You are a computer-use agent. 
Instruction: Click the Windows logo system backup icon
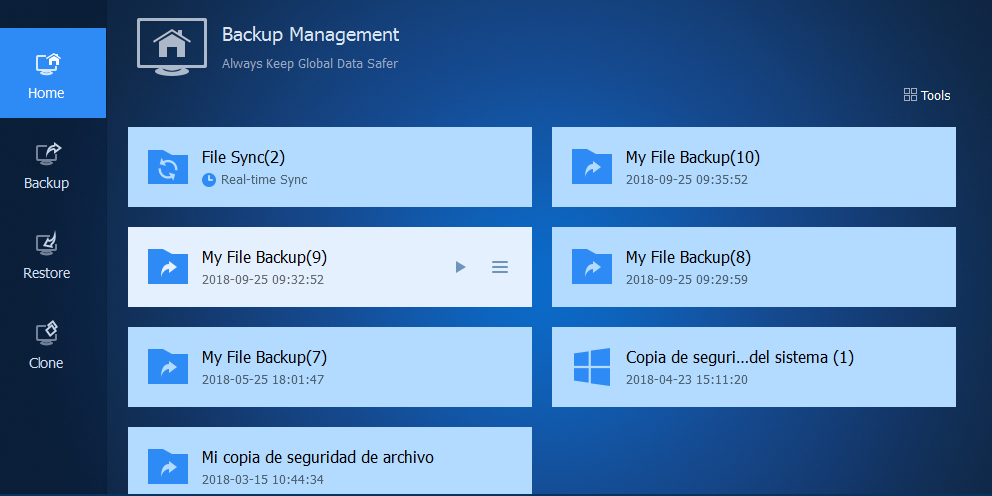coord(592,367)
